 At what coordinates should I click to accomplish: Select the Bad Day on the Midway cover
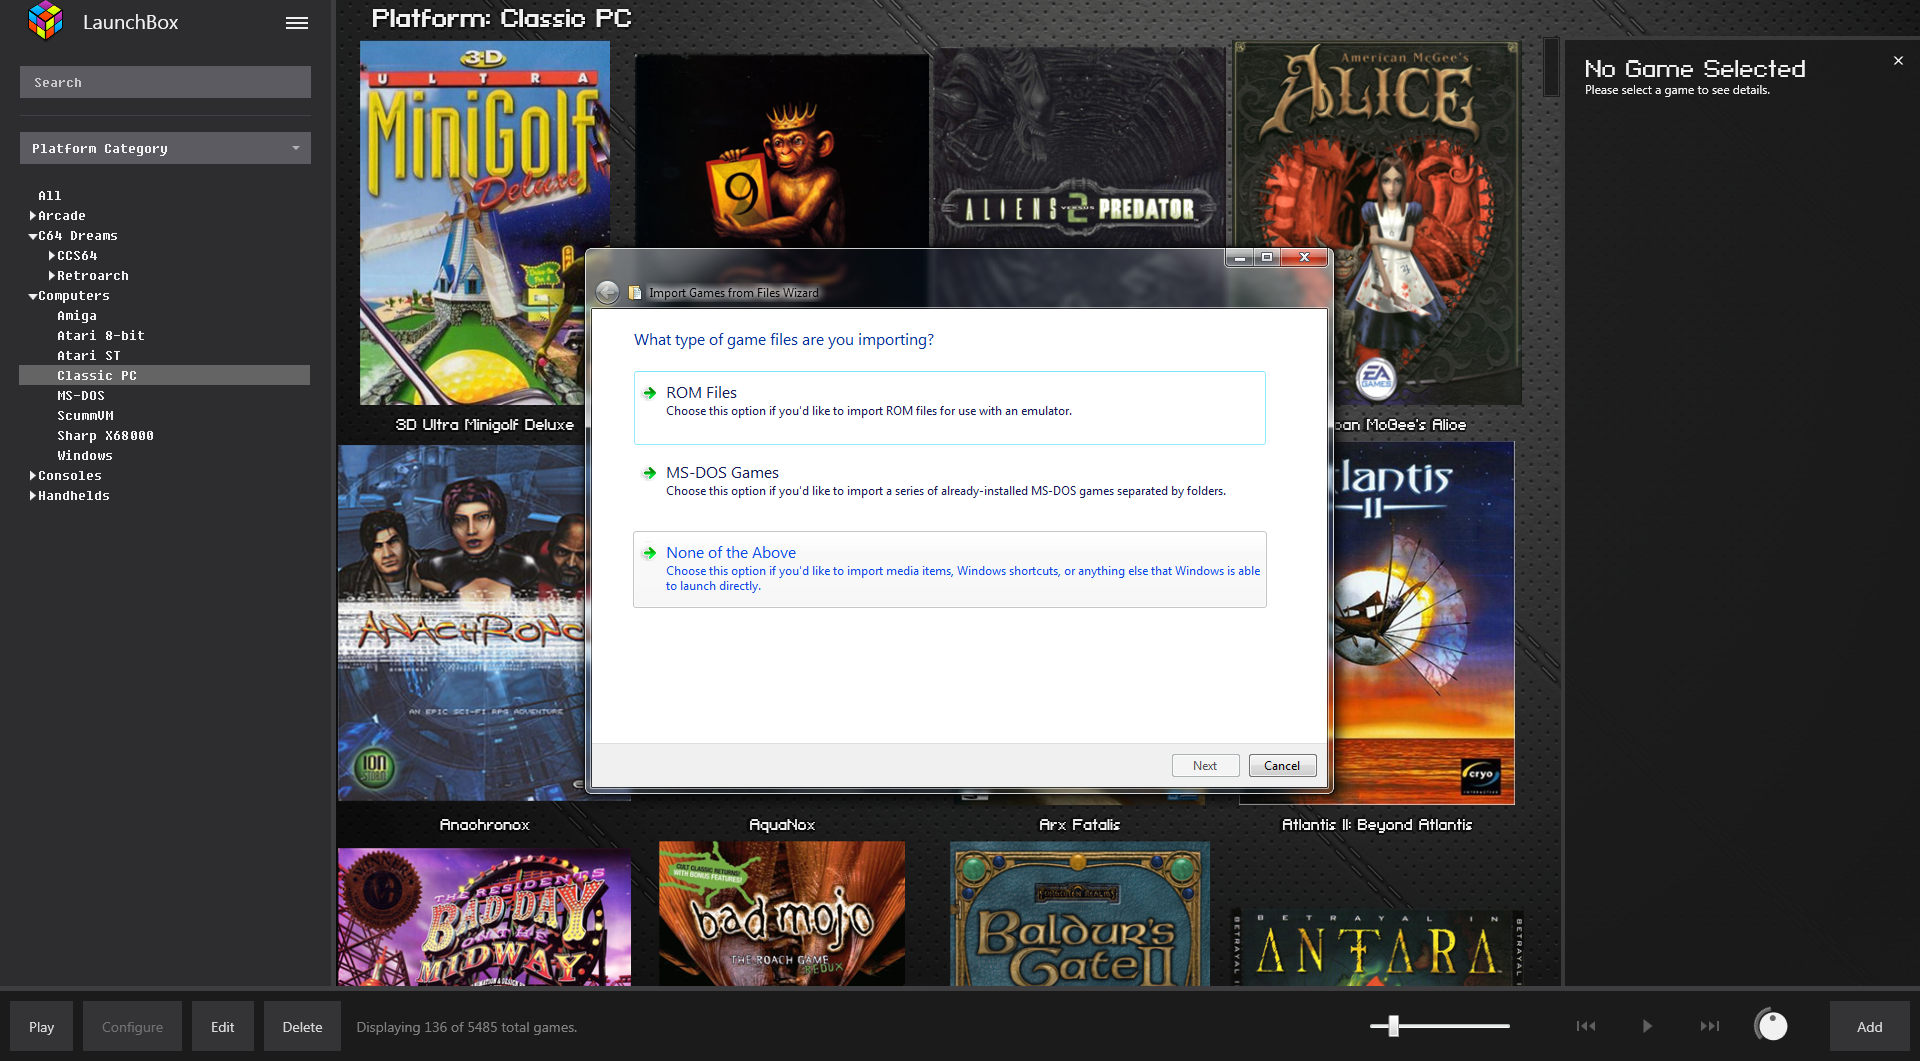click(484, 917)
